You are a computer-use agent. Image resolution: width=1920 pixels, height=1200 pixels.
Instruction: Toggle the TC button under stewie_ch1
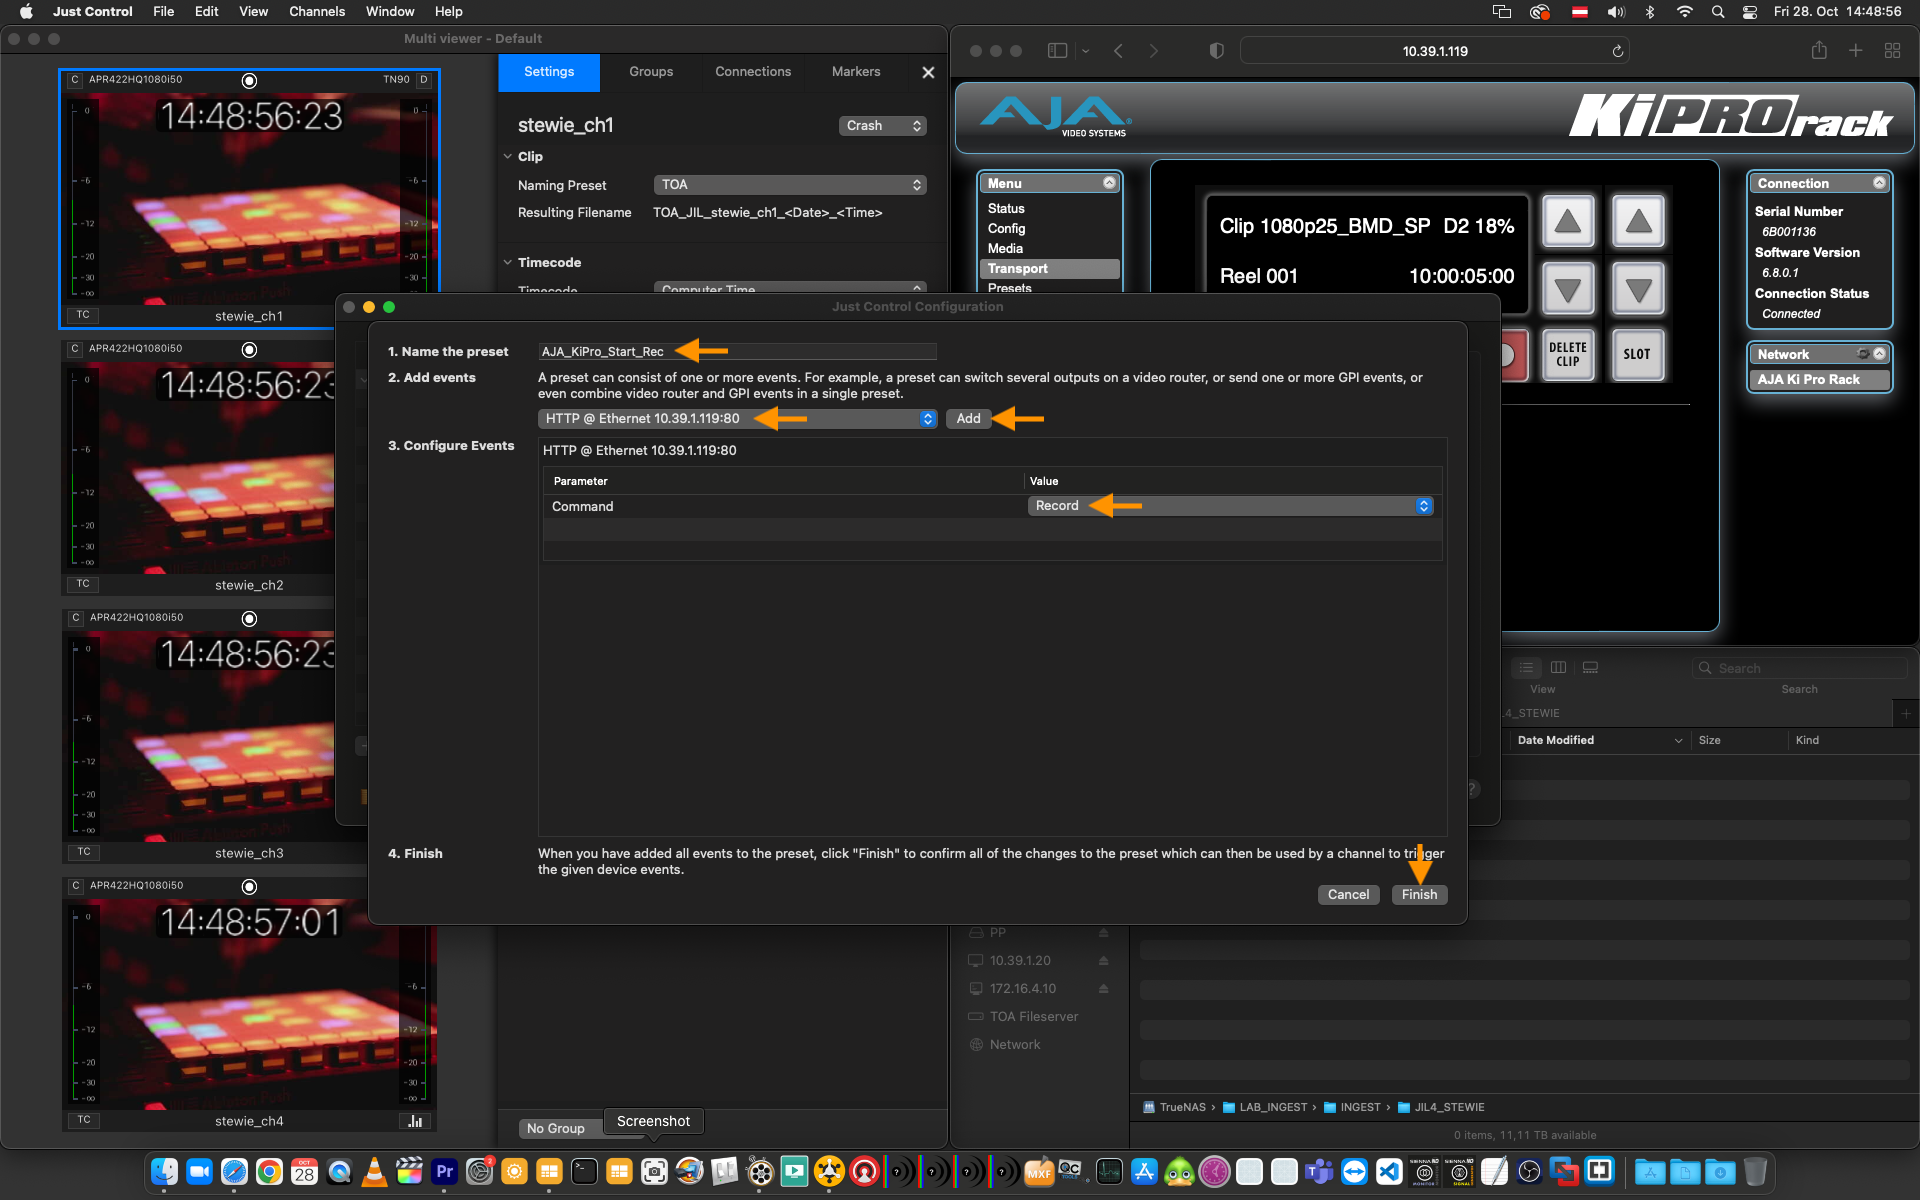[83, 315]
